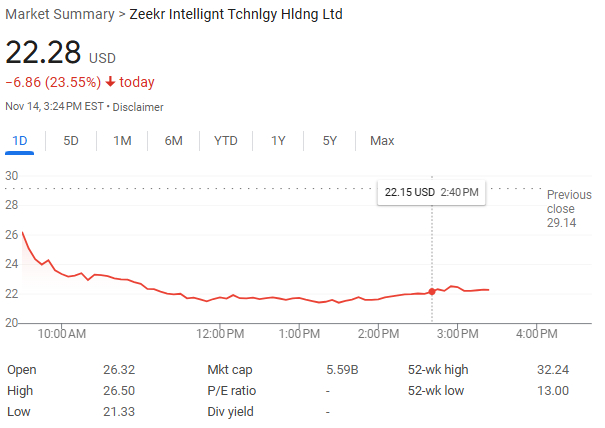Select the YTD range tab
The height and width of the screenshot is (428, 605).
[x=226, y=141]
